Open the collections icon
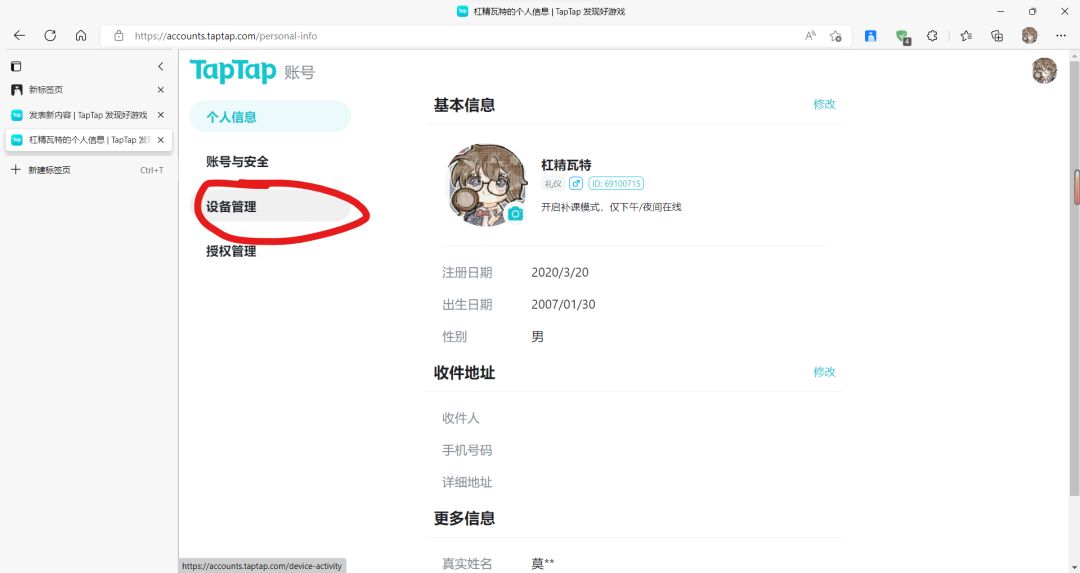The width and height of the screenshot is (1080, 573). [997, 36]
